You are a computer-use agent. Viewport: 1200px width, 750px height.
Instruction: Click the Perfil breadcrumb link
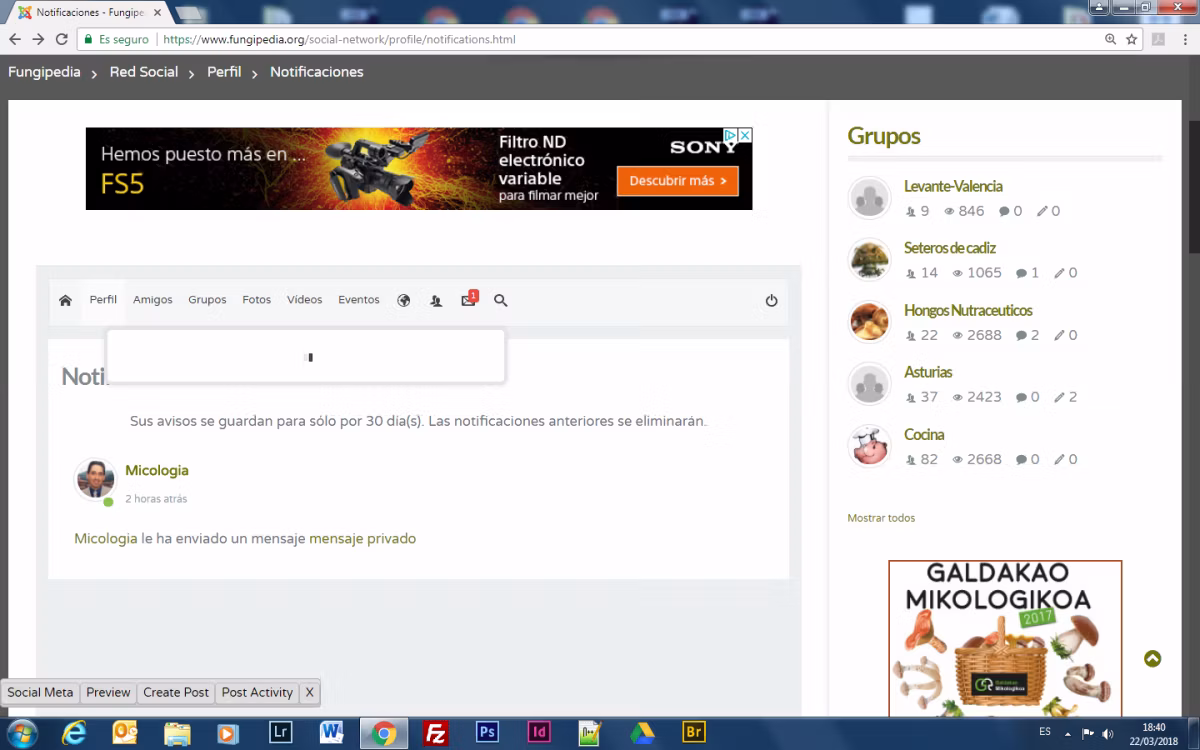click(x=224, y=72)
